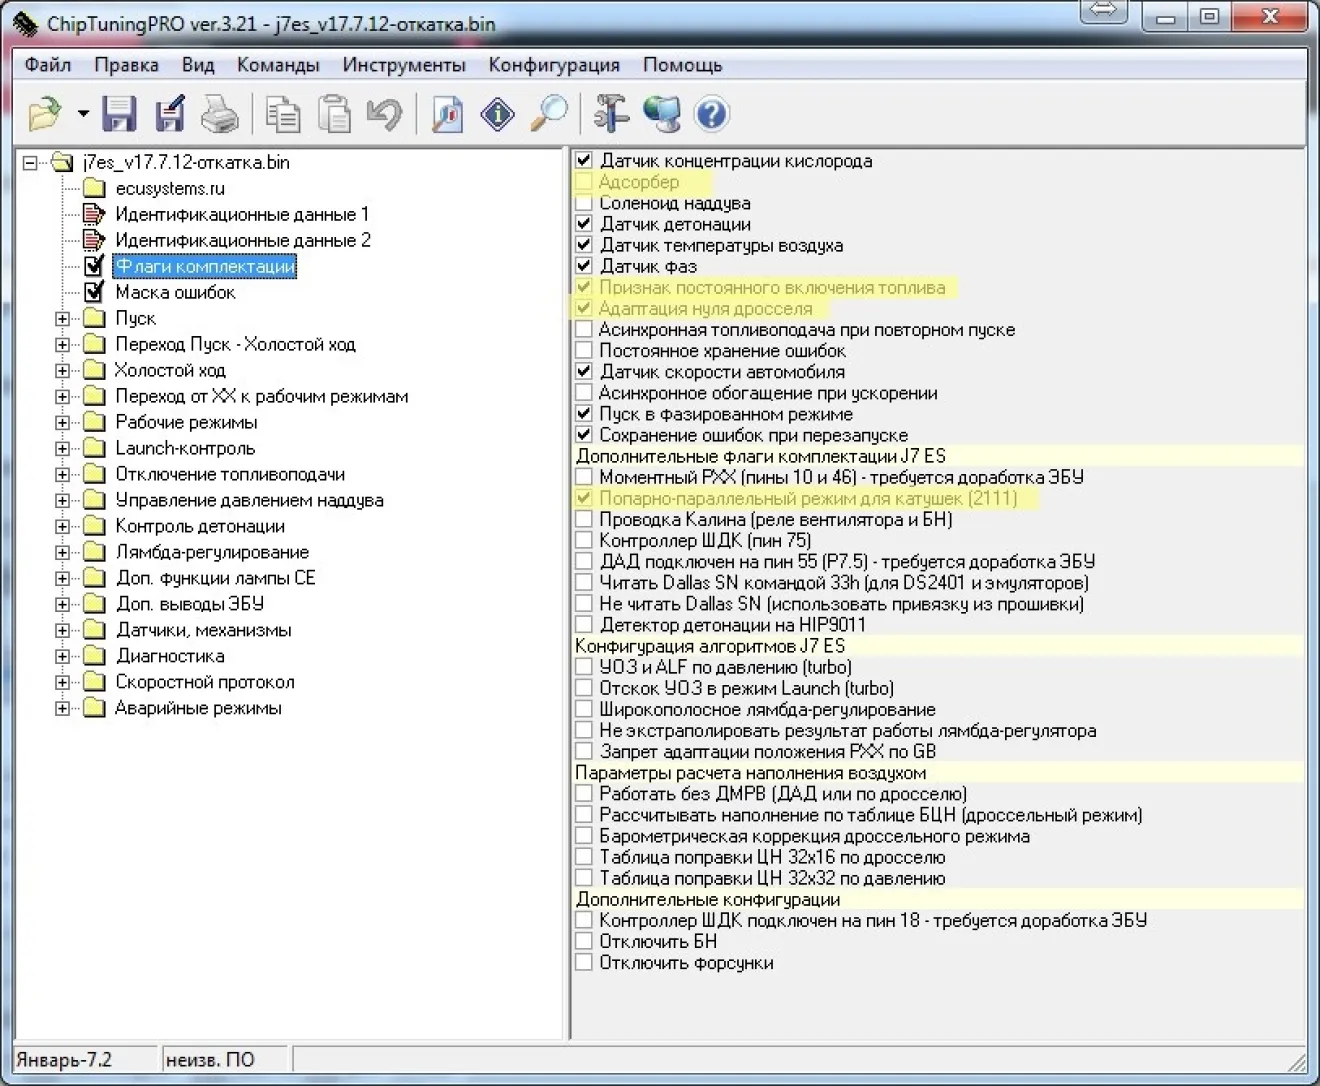Click the Save As floppy-with-pencil icon

click(170, 114)
